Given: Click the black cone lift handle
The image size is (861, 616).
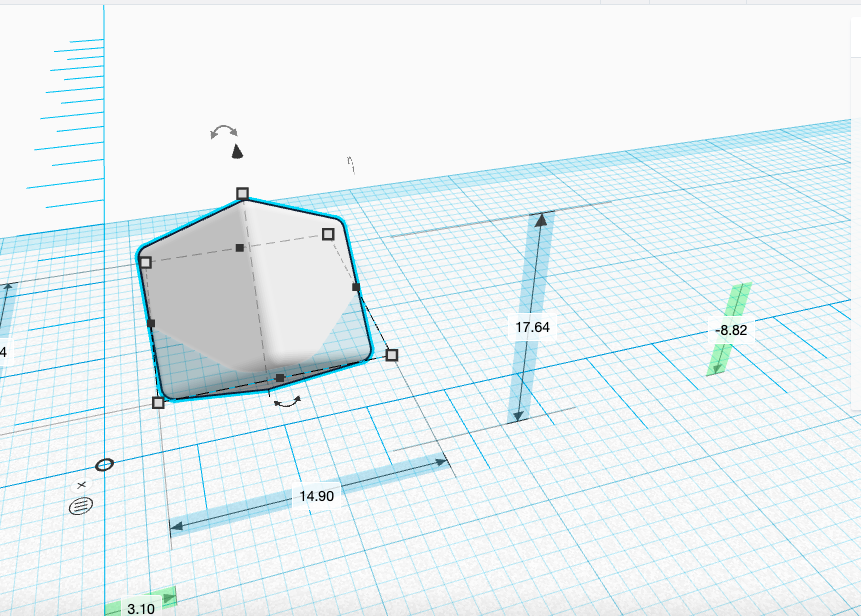Looking at the screenshot, I should [x=237, y=151].
